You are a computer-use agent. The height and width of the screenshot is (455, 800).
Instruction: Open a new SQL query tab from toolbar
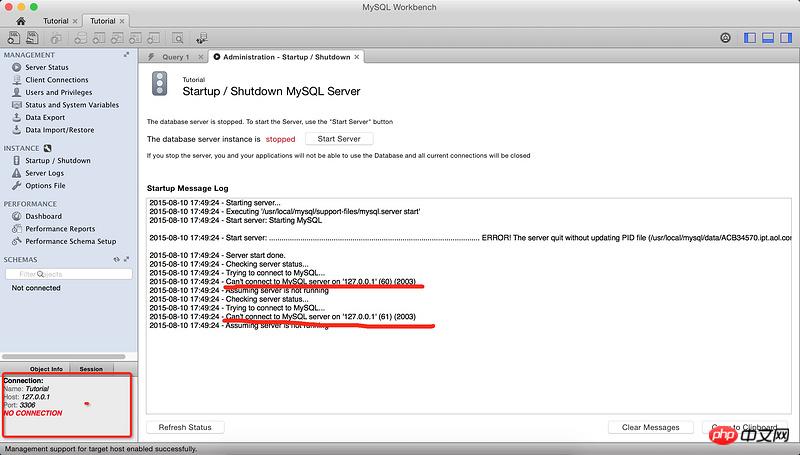(14, 38)
